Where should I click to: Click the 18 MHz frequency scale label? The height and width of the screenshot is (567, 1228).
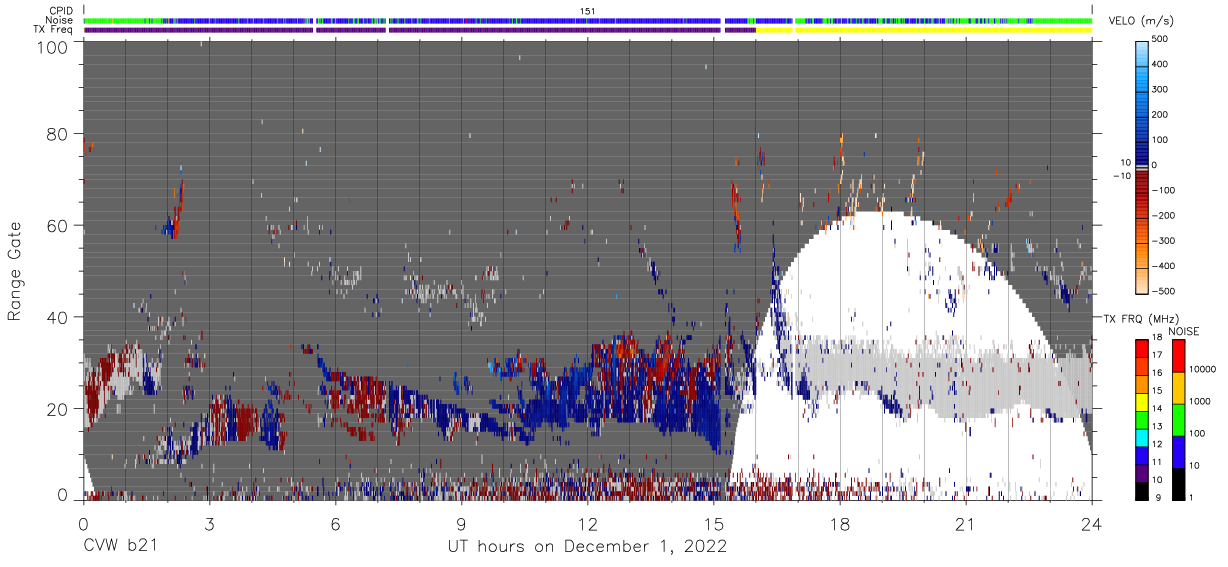coord(1157,339)
